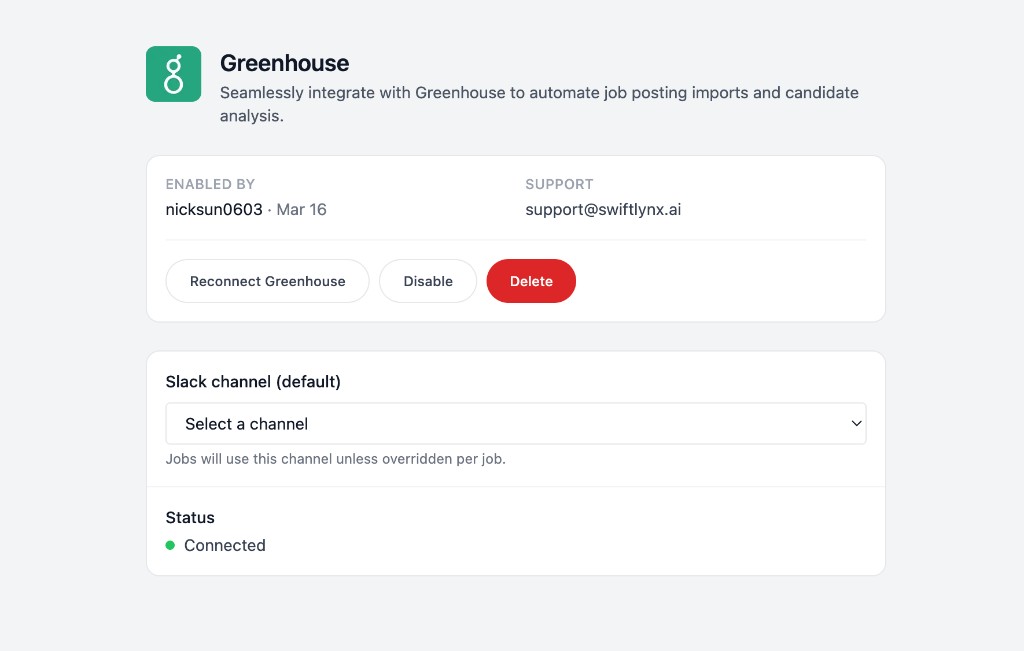The height and width of the screenshot is (651, 1024).
Task: Click Connected to toggle connection status
Action: (x=224, y=545)
